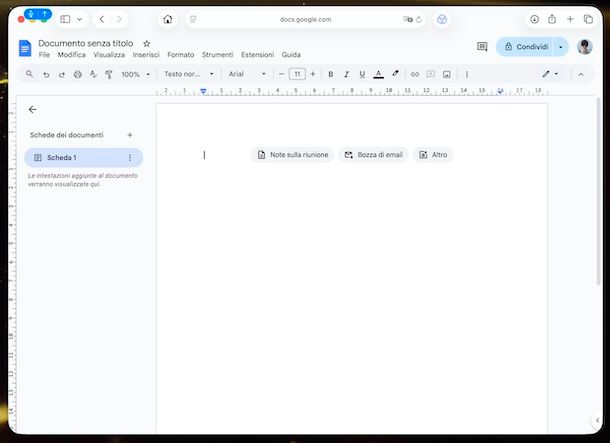
Task: Open the zoom 100% dropdown
Action: coord(135,74)
